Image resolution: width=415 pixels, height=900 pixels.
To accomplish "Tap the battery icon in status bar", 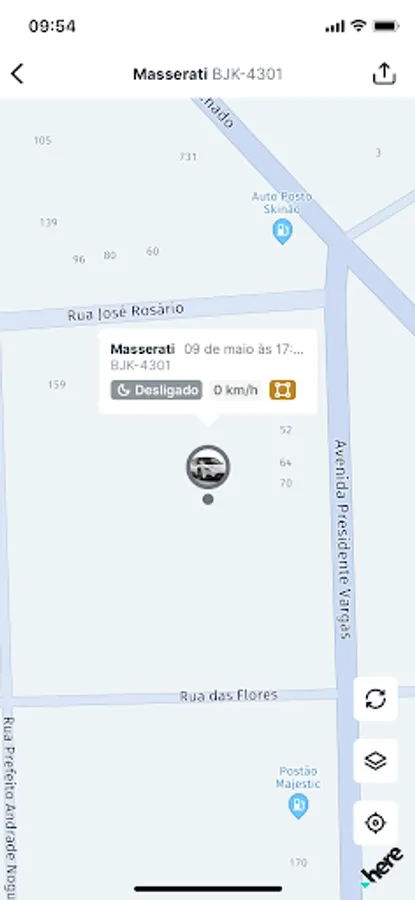I will tap(385, 26).
